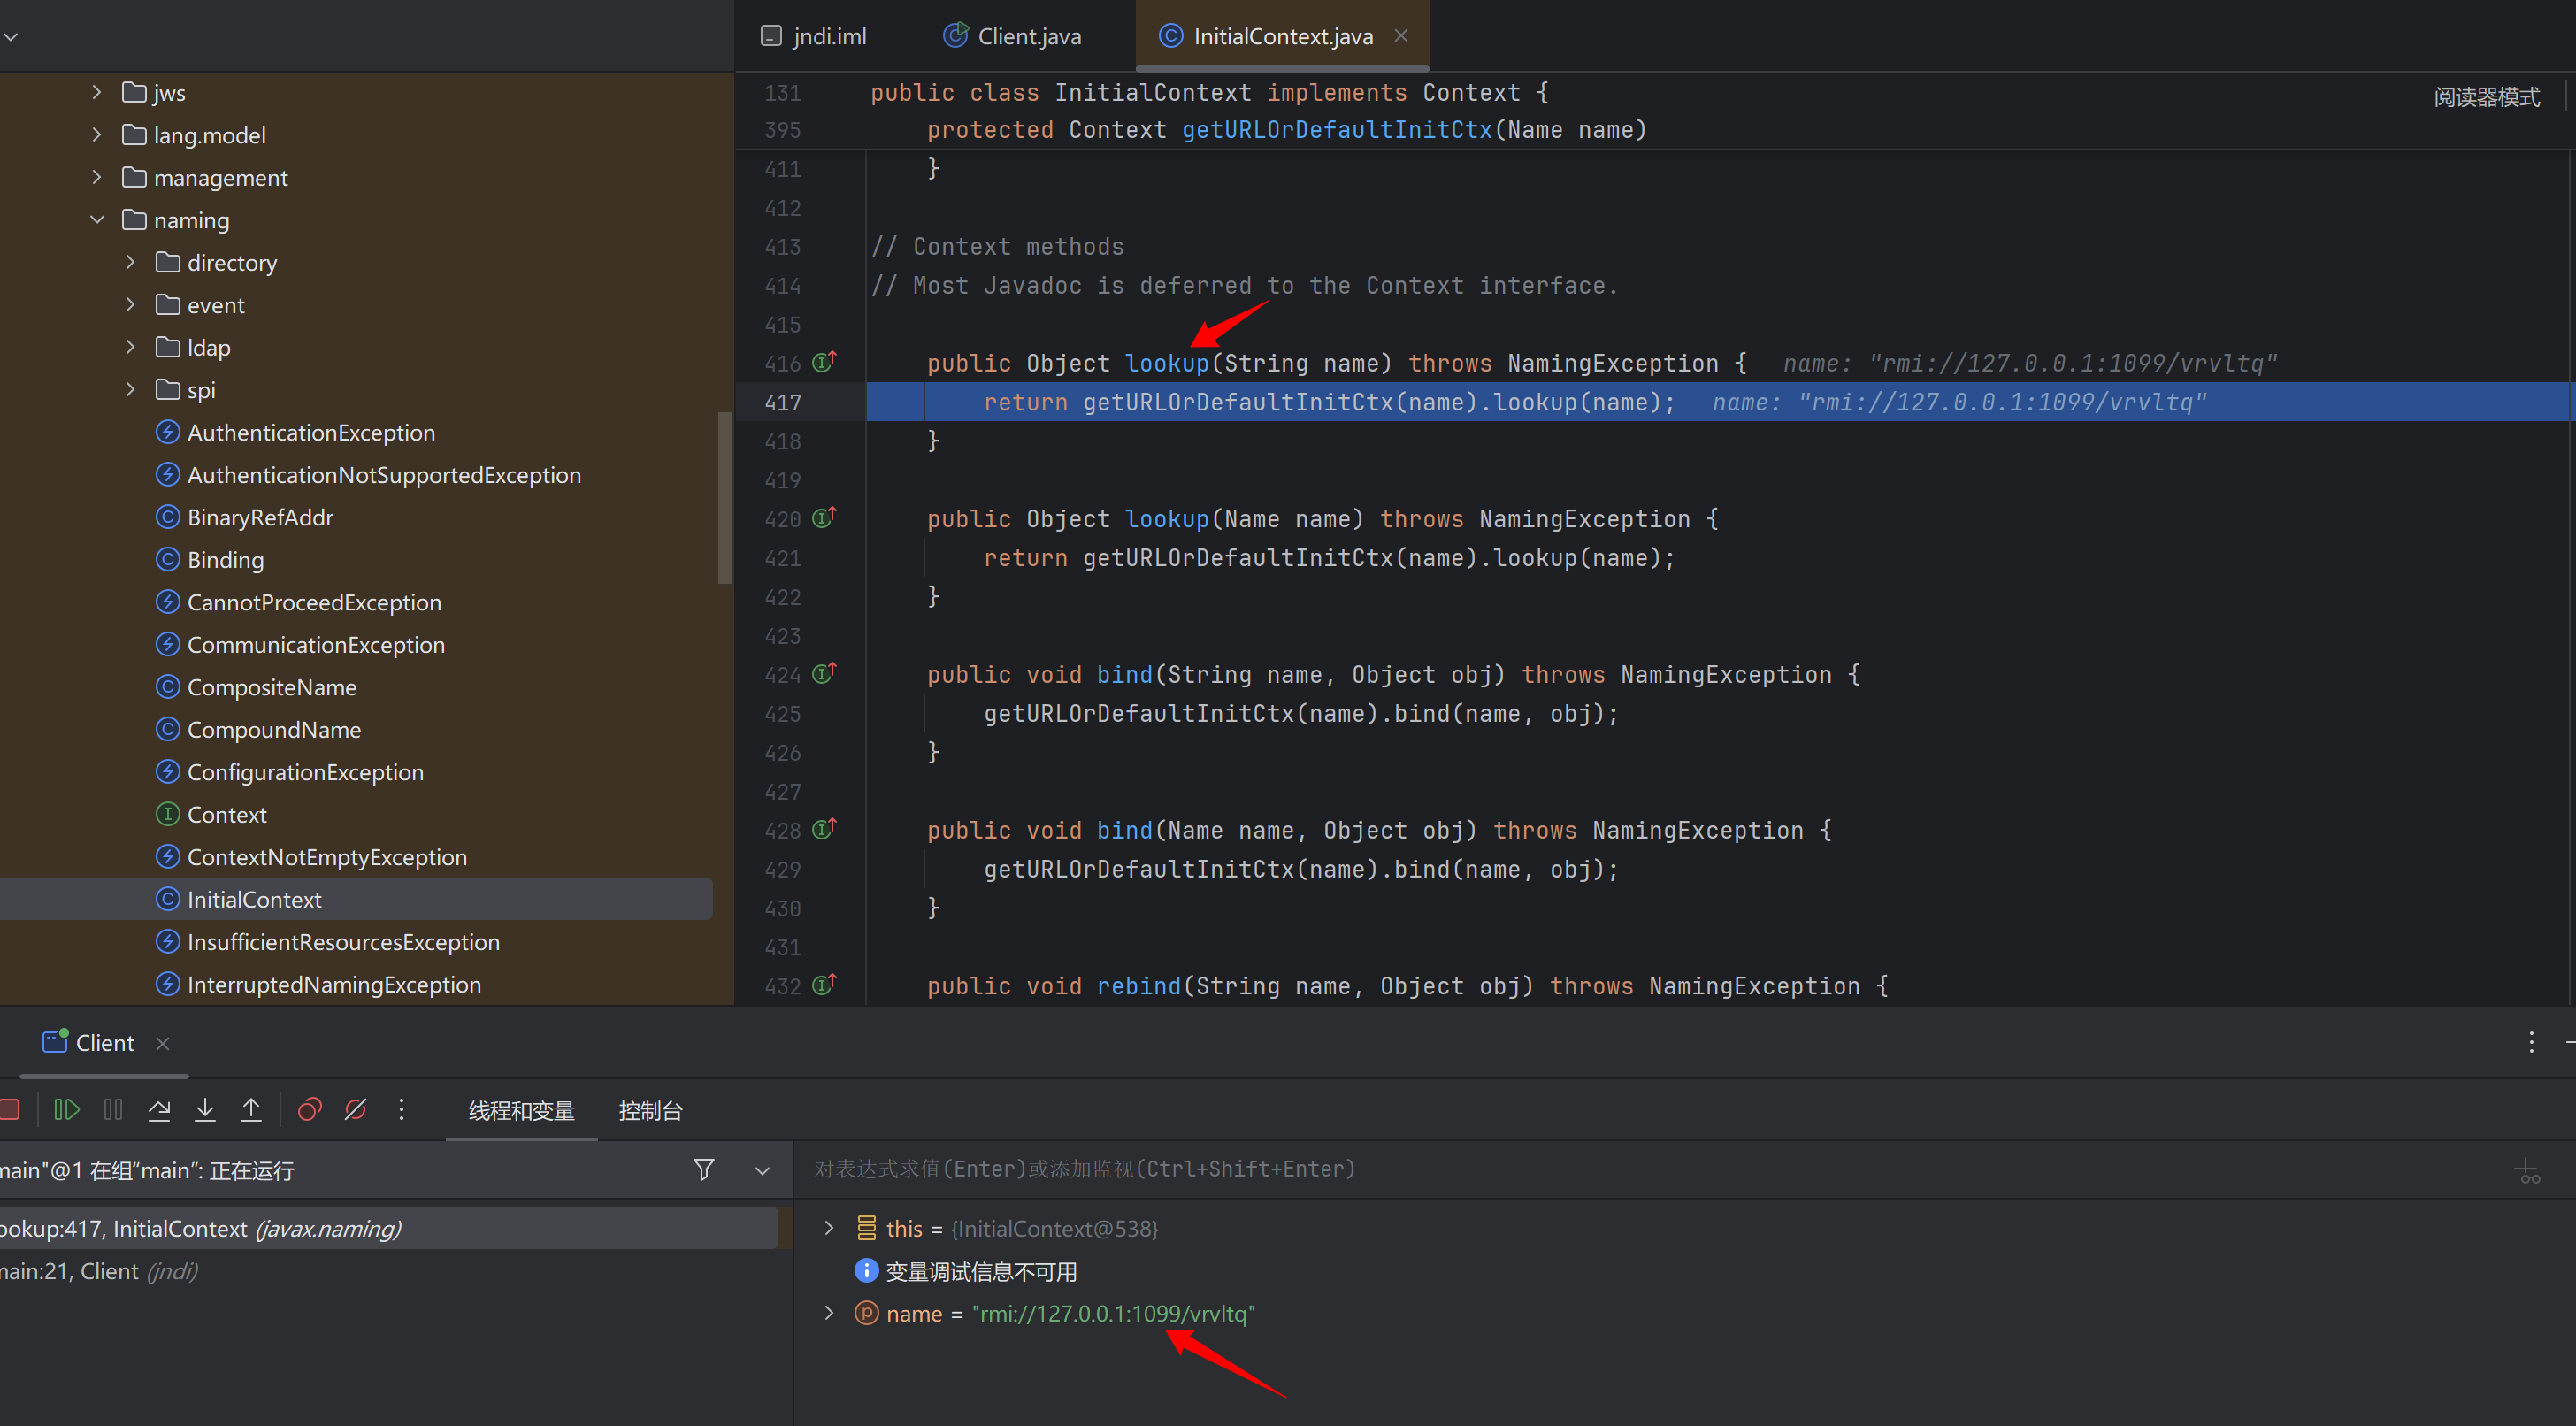Open the 控制台 console tab
This screenshot has height=1426, width=2576.
[650, 1110]
